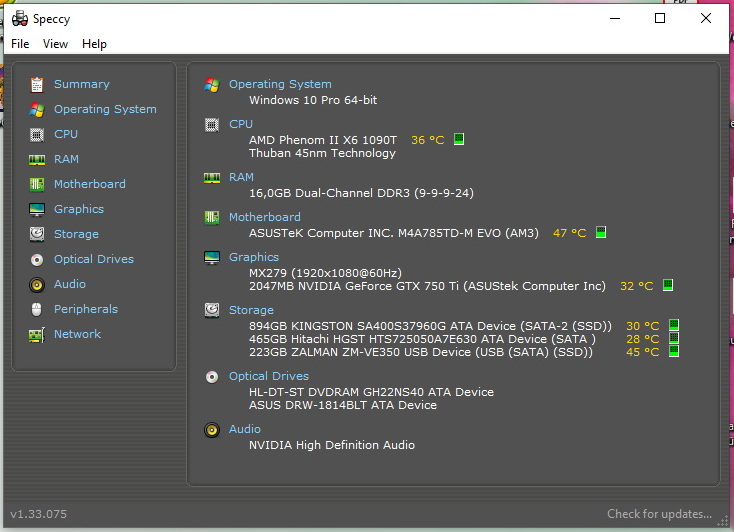Viewport: 734px width, 532px height.
Task: Click the Audio heading link in main panel
Action: [x=244, y=429]
